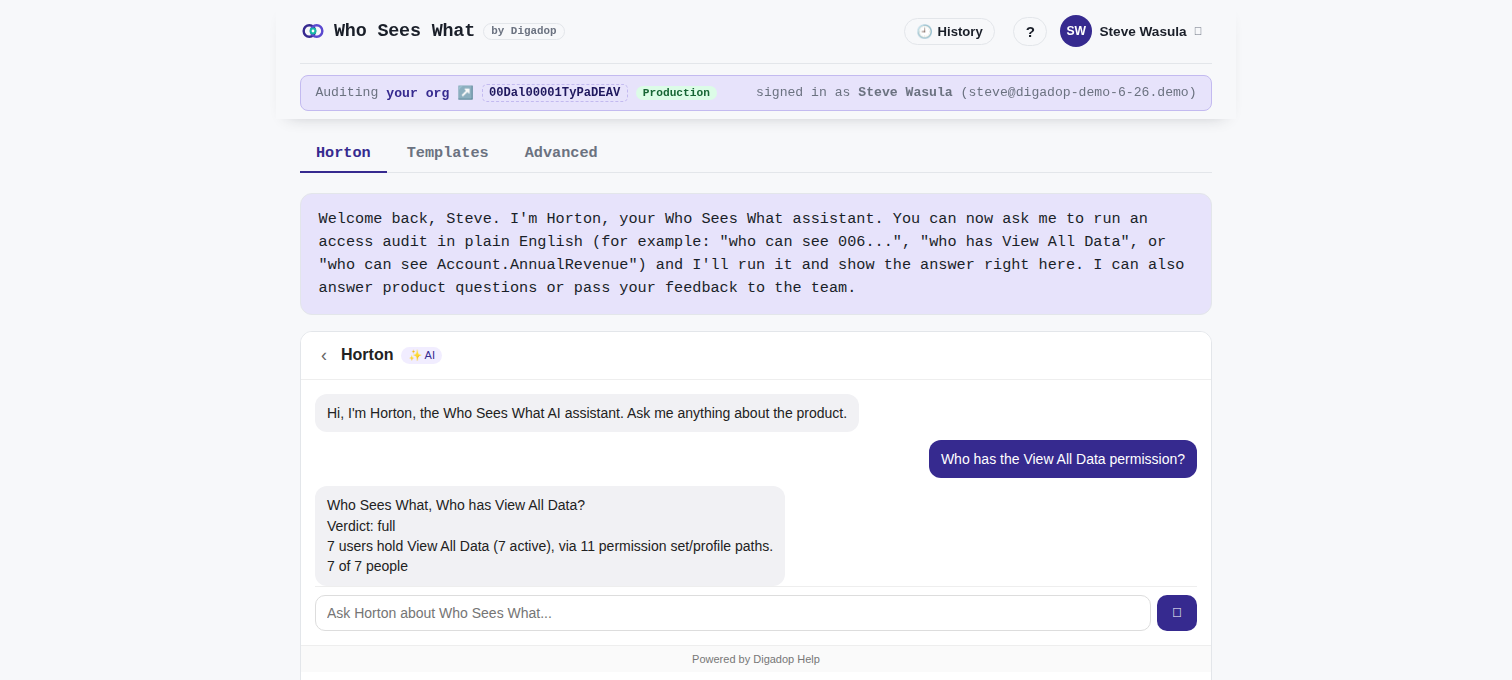The image size is (1512, 680).
Task: Click the 'by Digadop' badge
Action: pos(524,31)
